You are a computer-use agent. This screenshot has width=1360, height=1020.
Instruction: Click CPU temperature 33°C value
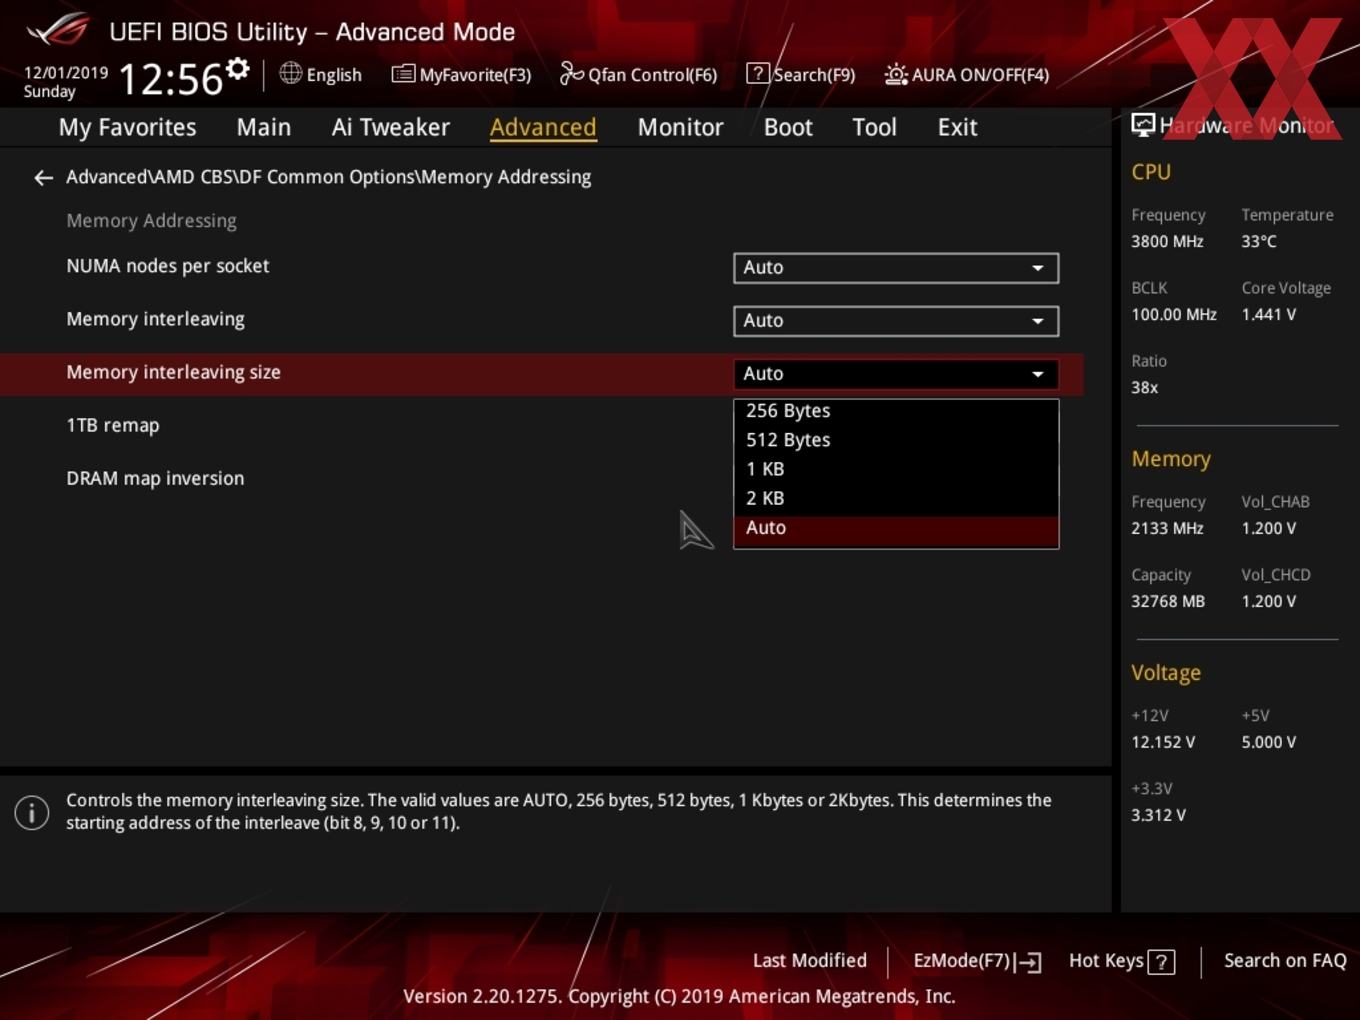coord(1259,242)
